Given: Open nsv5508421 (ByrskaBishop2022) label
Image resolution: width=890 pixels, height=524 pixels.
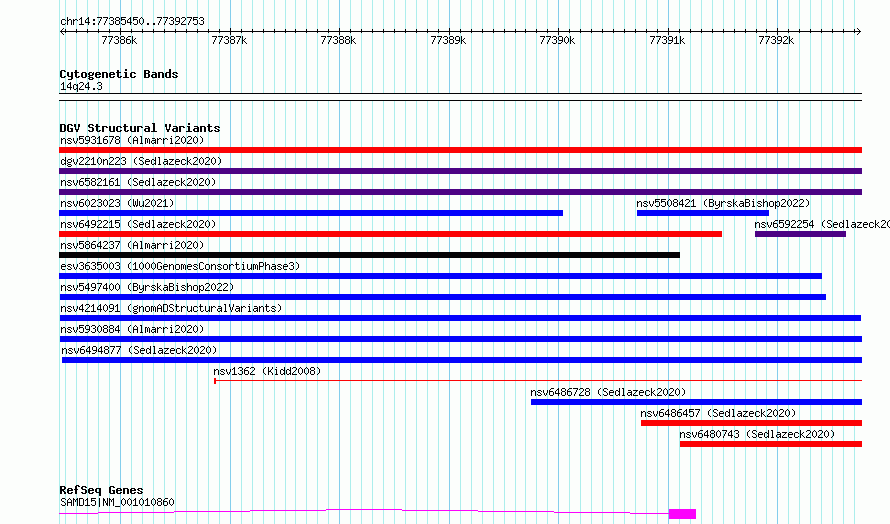Looking at the screenshot, I should [x=723, y=203].
